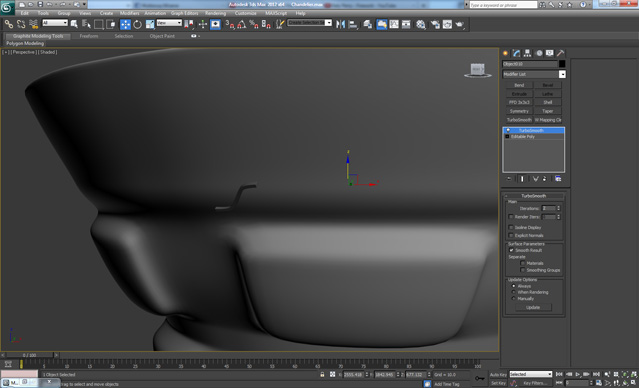Screen dimensions: 639x388
Task: Click the object color swatch
Action: [562, 64]
